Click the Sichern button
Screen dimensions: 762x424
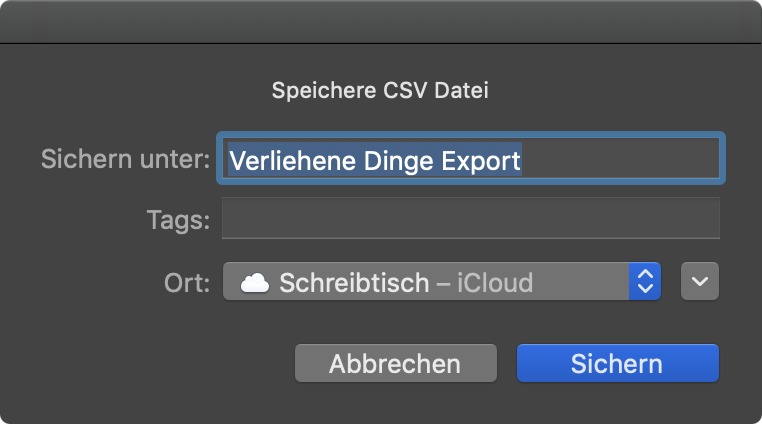click(x=618, y=363)
